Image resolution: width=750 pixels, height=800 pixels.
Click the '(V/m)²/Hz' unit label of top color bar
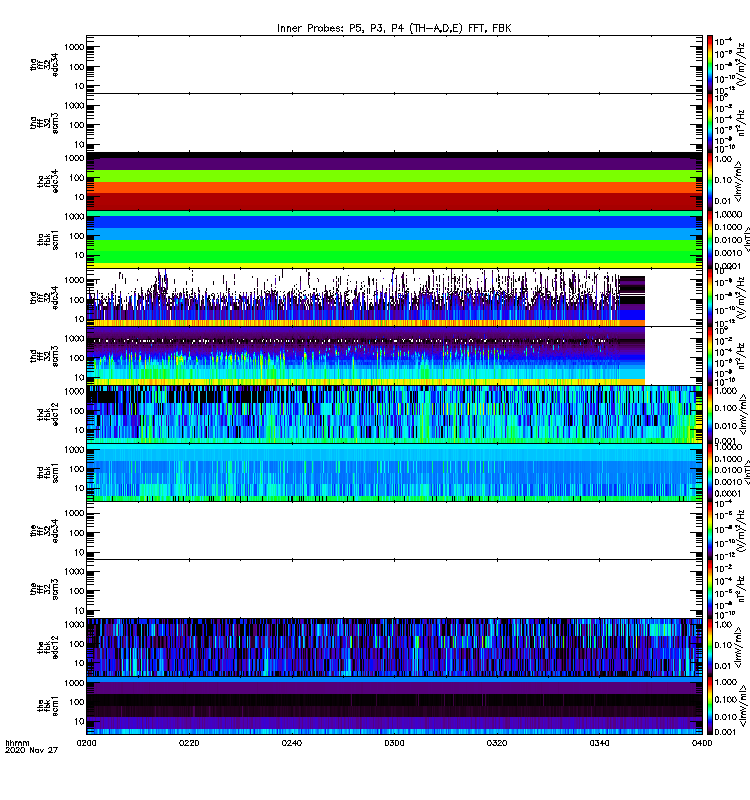(742, 65)
